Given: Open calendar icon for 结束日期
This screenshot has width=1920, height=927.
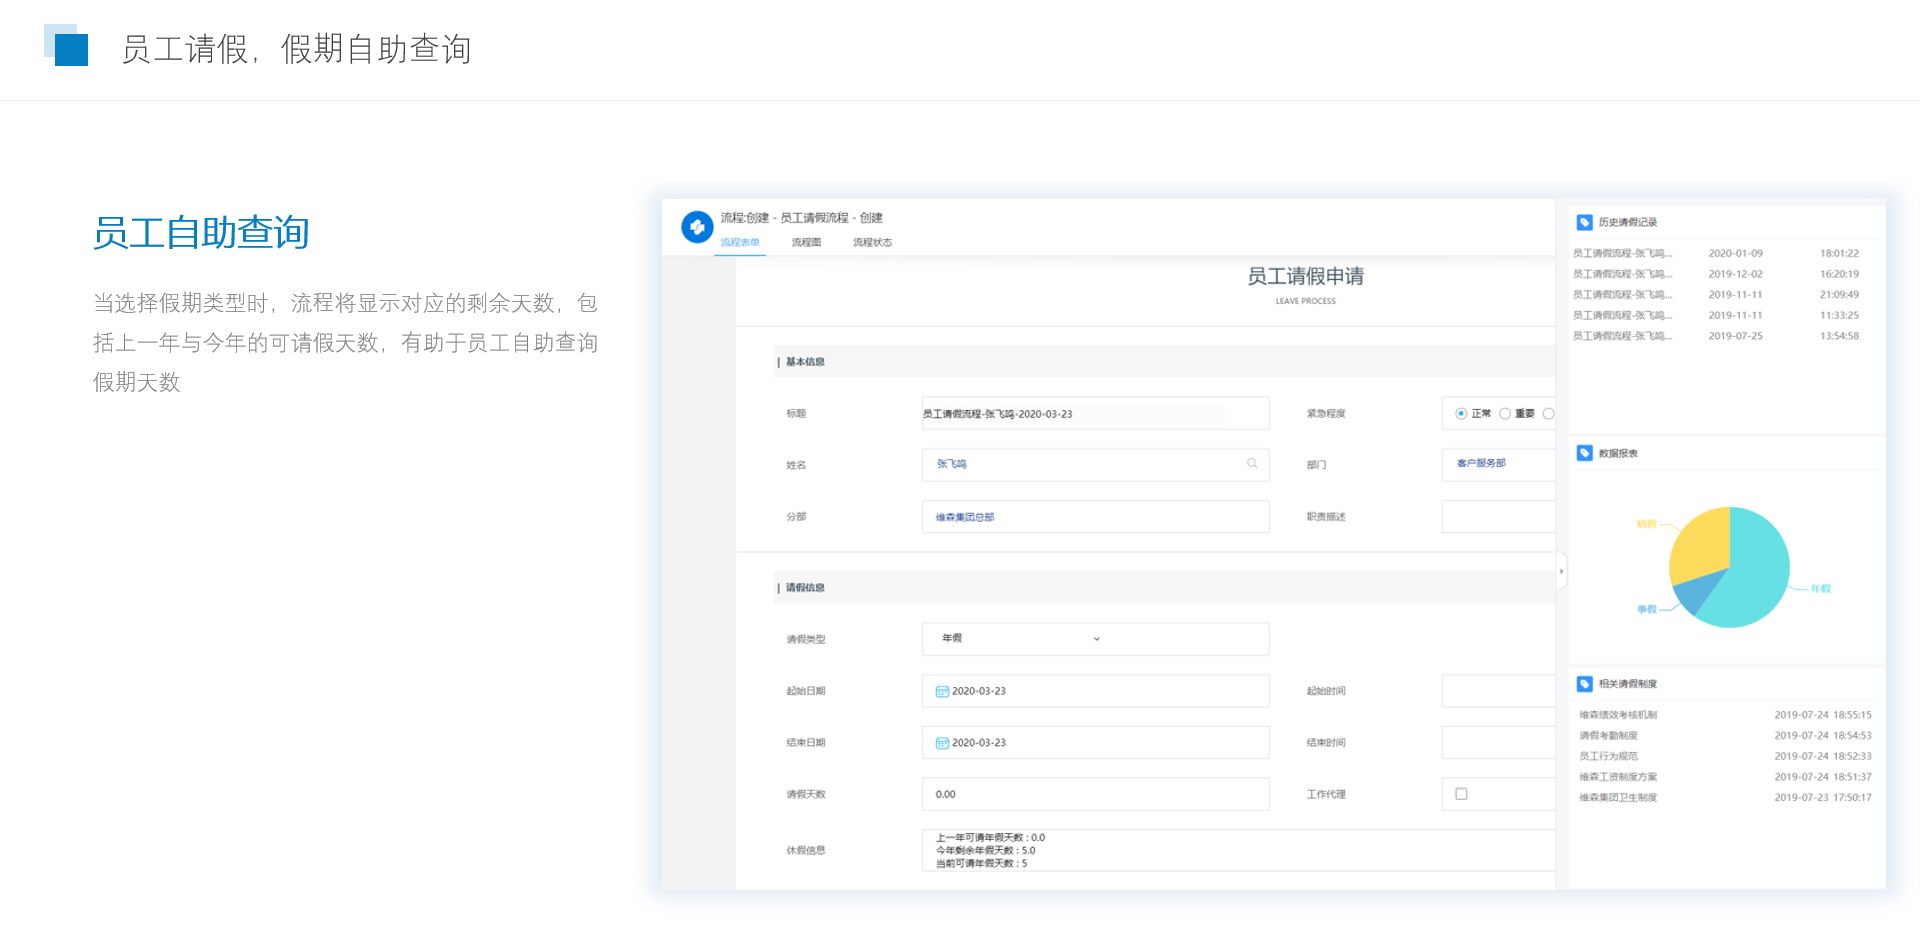Looking at the screenshot, I should click(x=941, y=743).
